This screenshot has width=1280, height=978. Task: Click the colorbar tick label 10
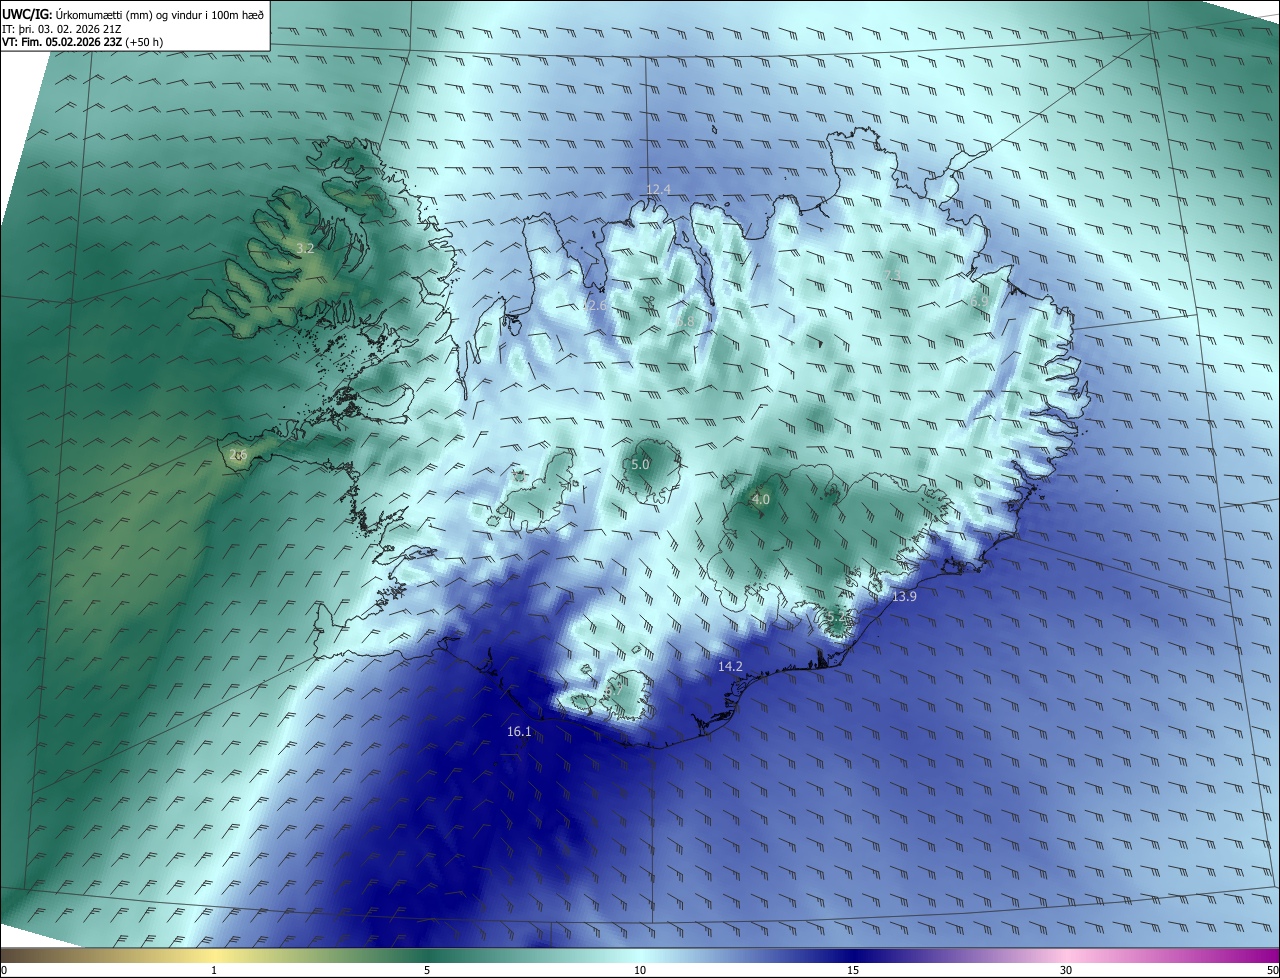point(640,970)
